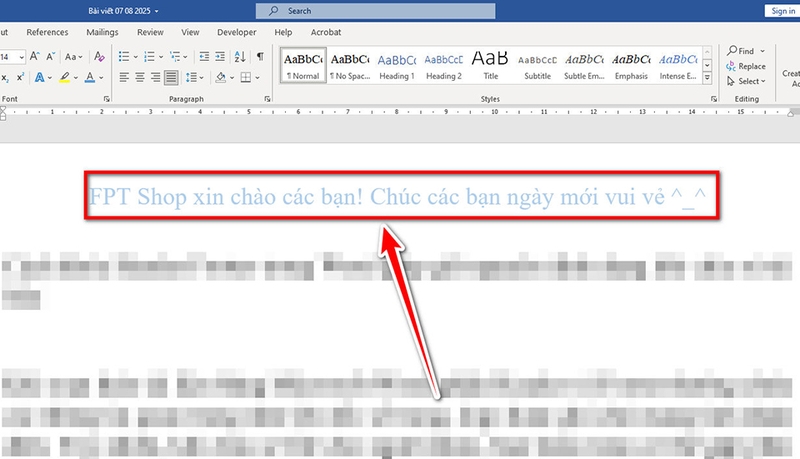Expand the full styles gallery

click(707, 78)
